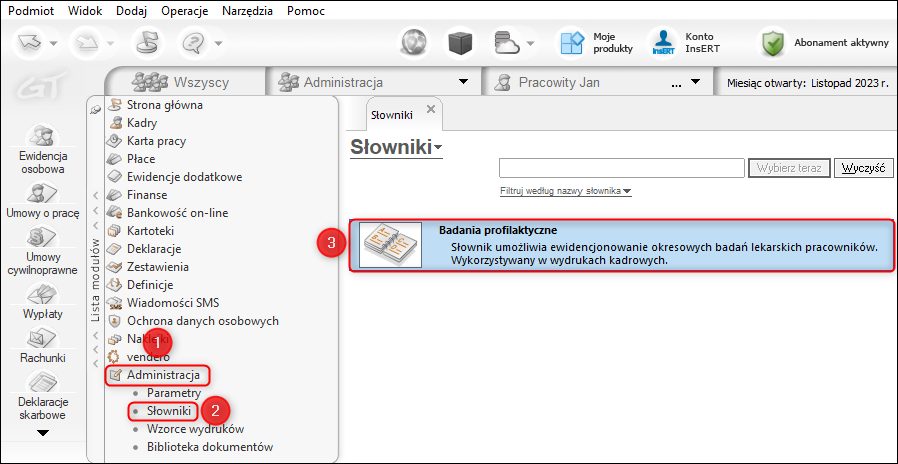Click the Wyczyść button
Screen dimensions: 898x464
coord(864,168)
